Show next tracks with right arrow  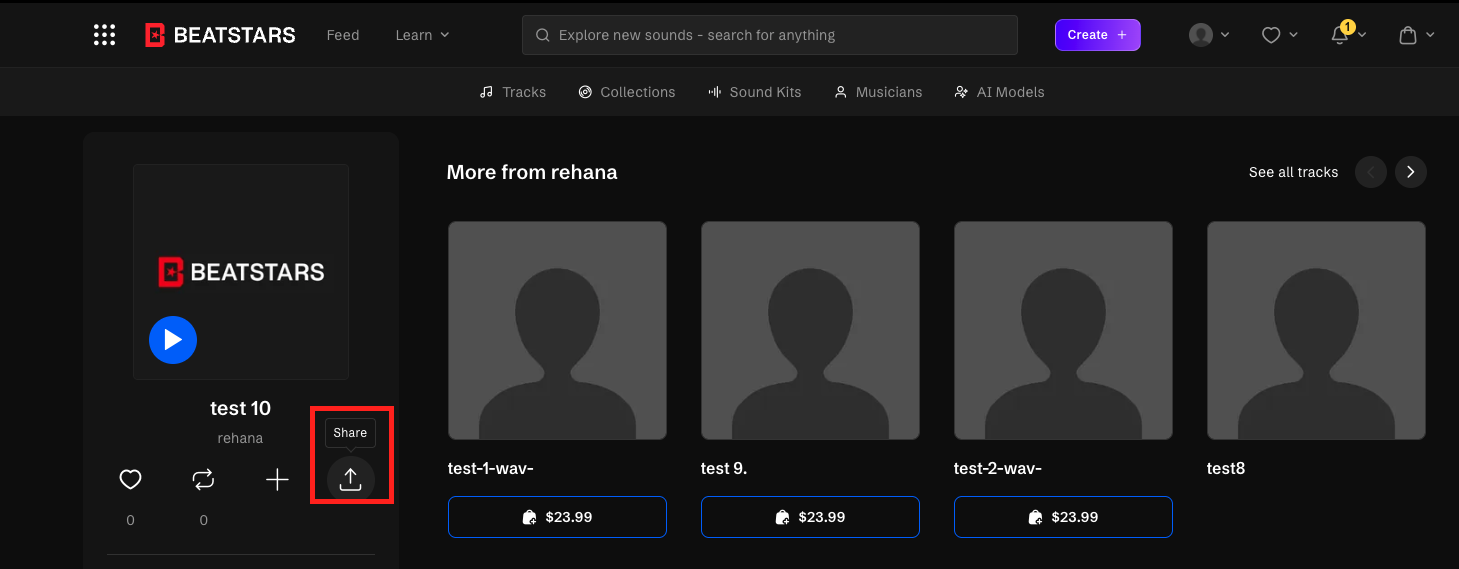coord(1410,172)
